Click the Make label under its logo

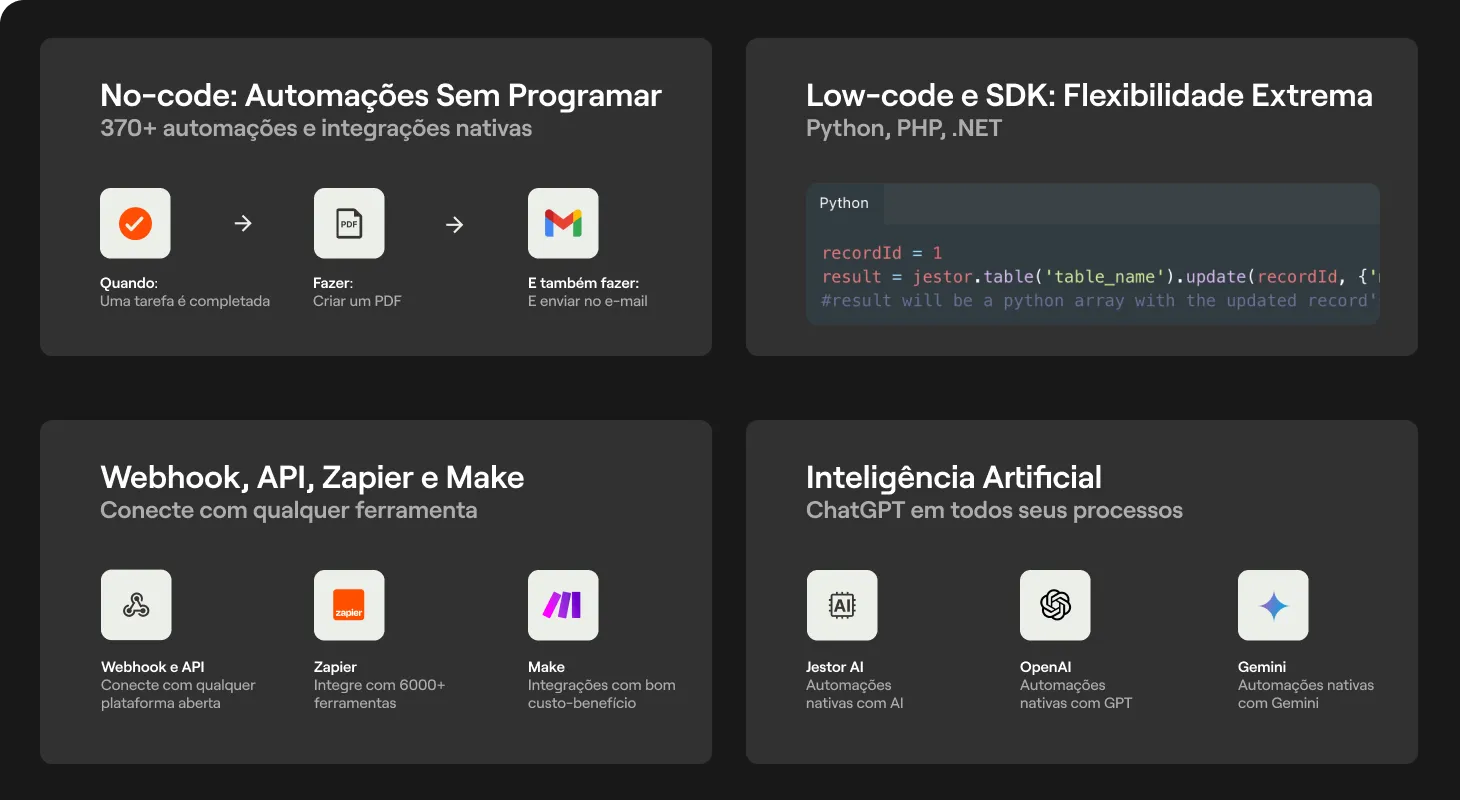pos(546,667)
